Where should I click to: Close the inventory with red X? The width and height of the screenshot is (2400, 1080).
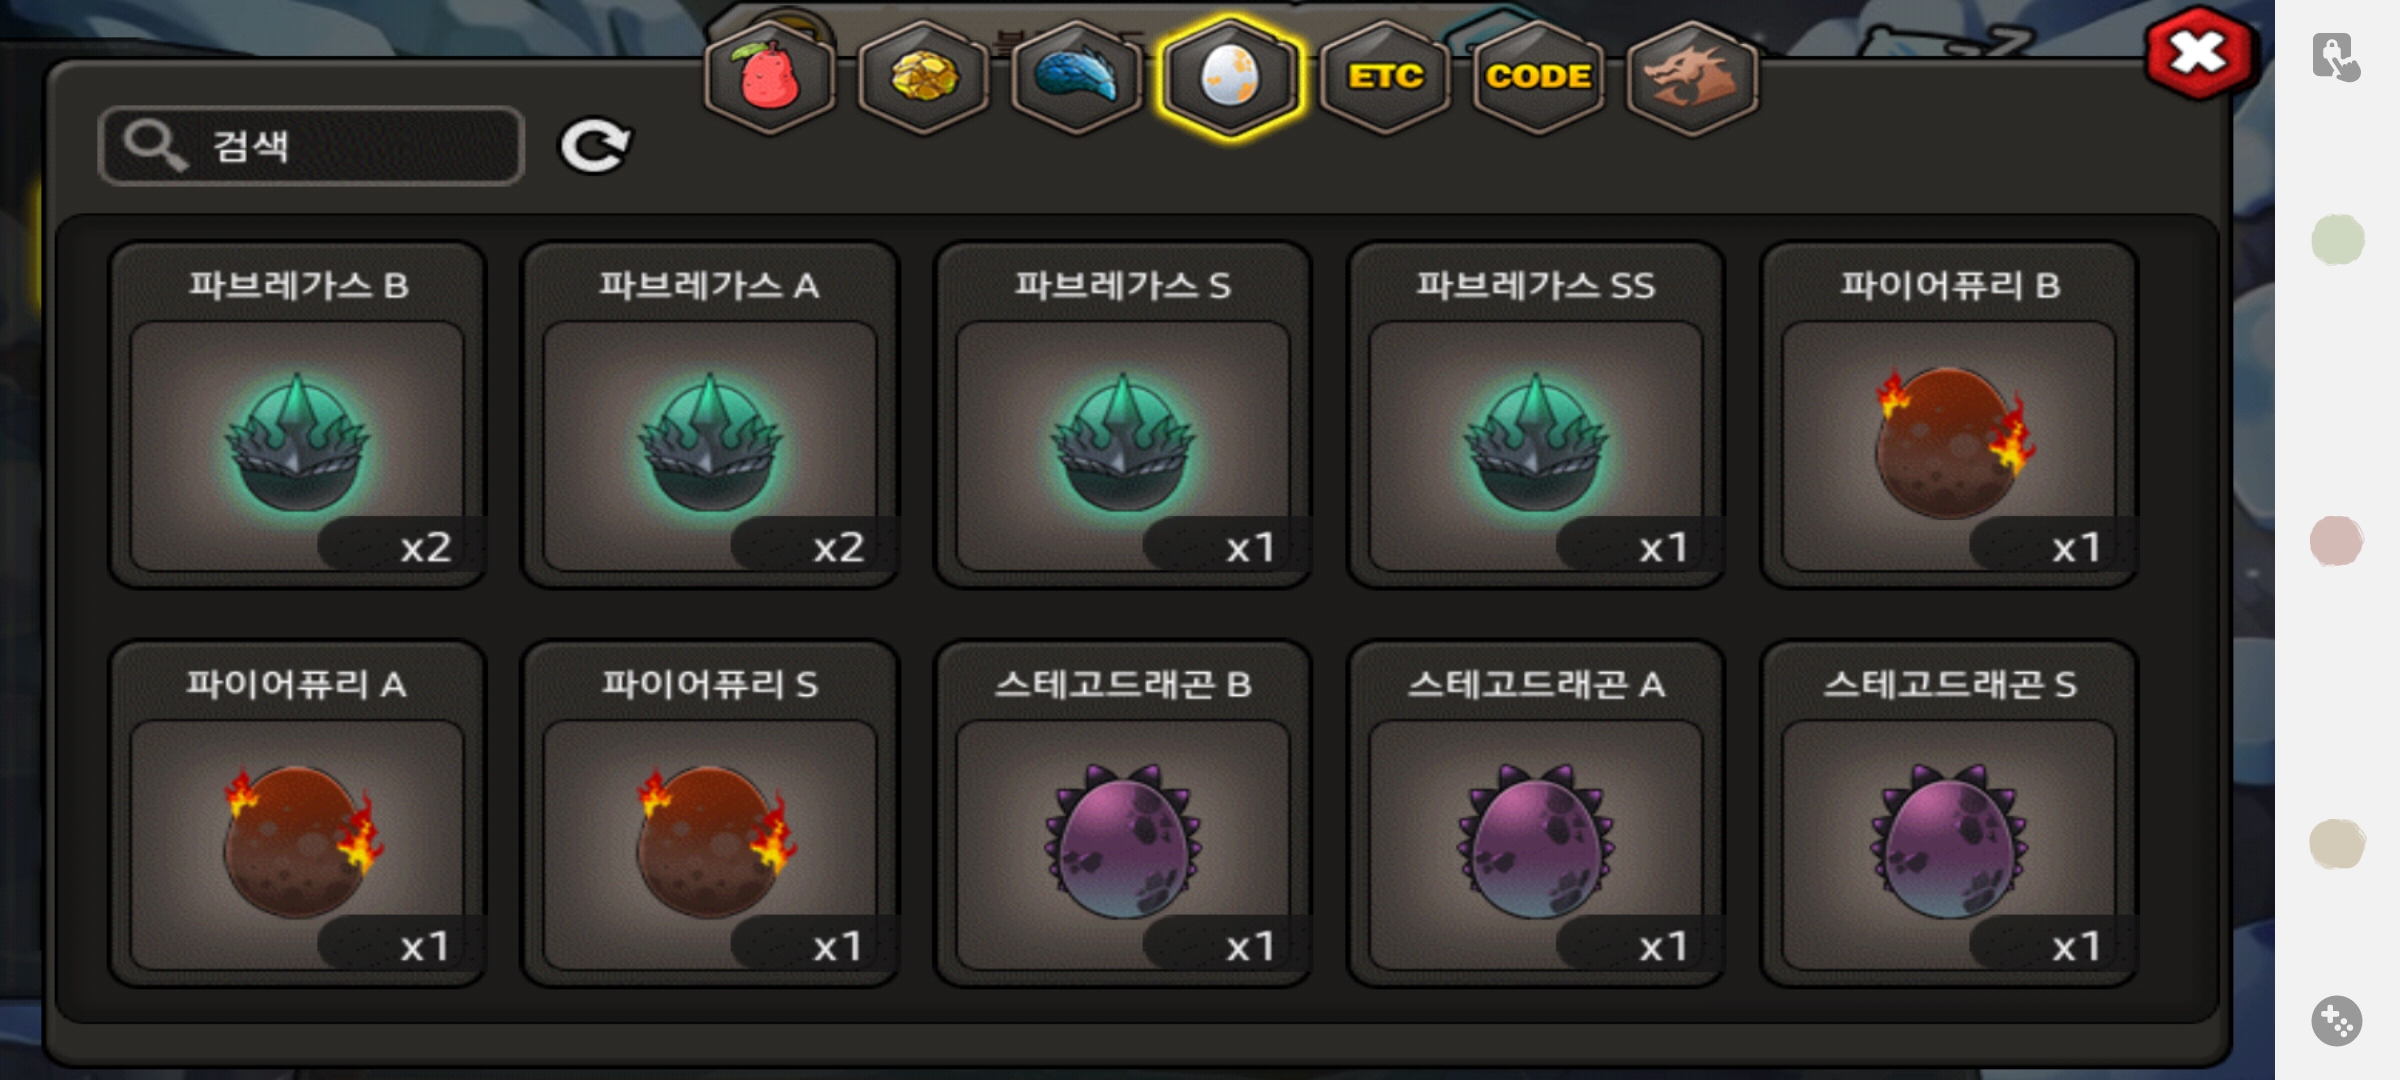point(2198,54)
